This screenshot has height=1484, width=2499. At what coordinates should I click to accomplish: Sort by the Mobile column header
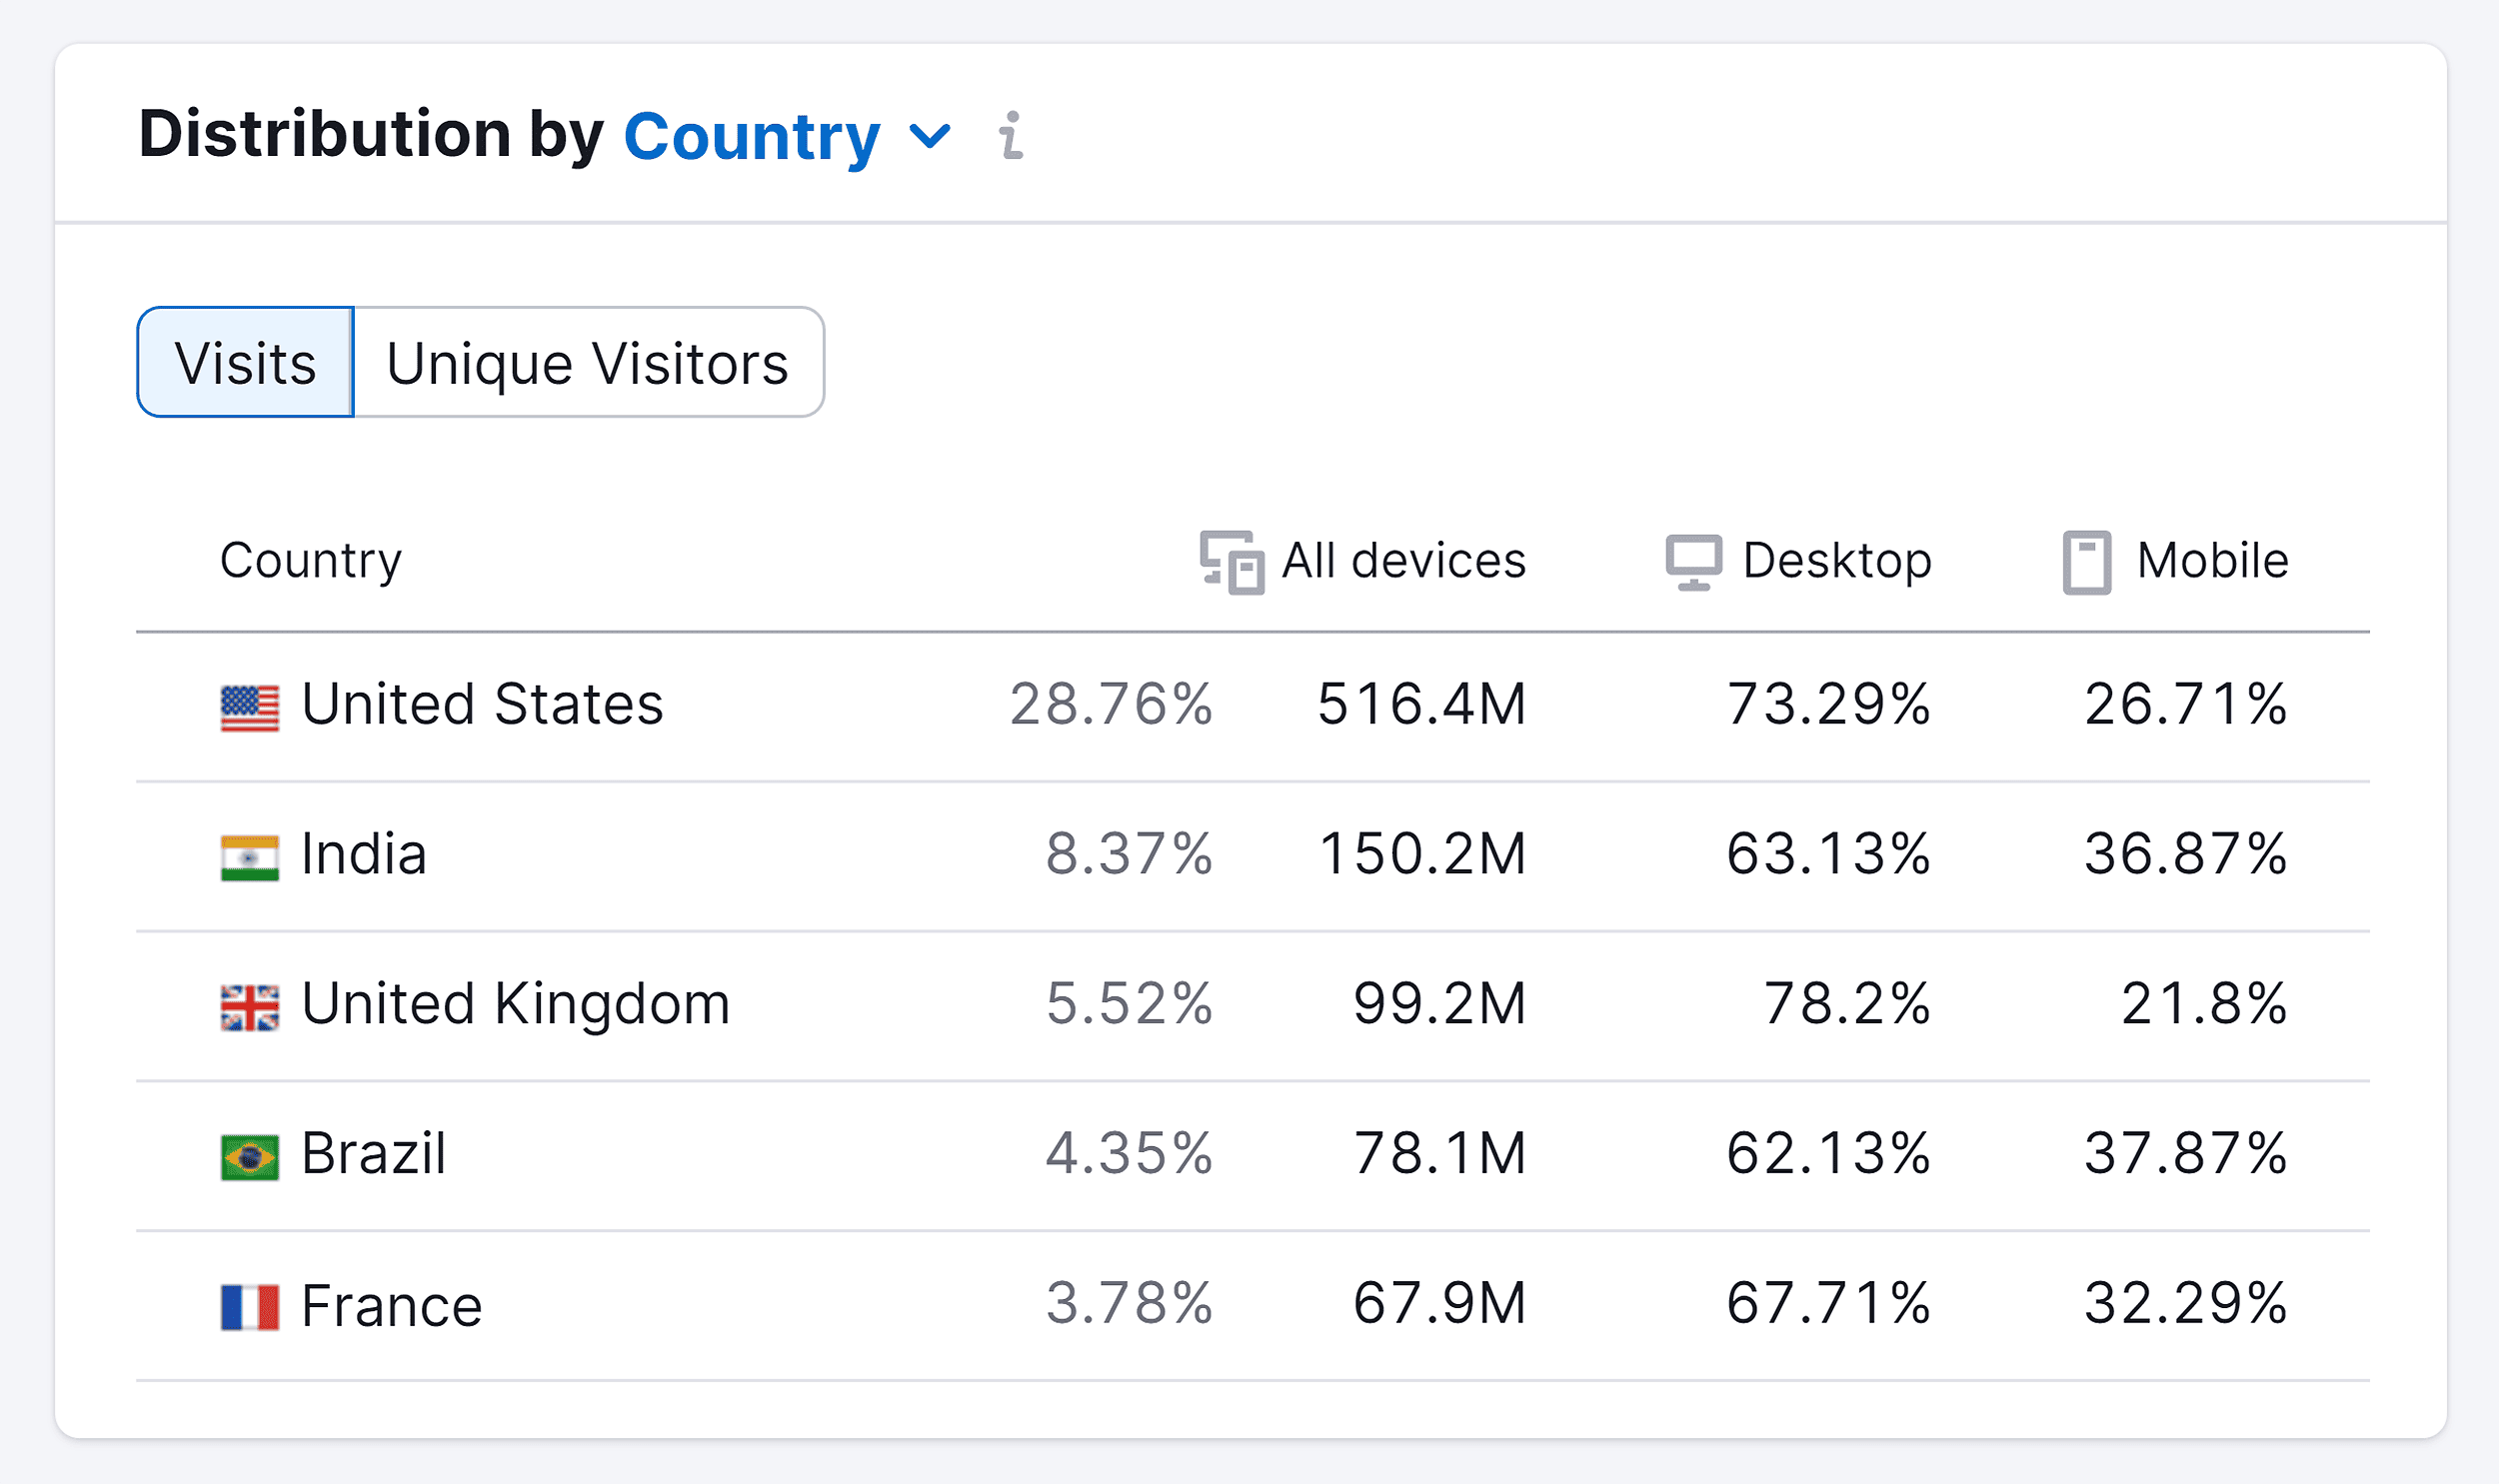click(2212, 560)
